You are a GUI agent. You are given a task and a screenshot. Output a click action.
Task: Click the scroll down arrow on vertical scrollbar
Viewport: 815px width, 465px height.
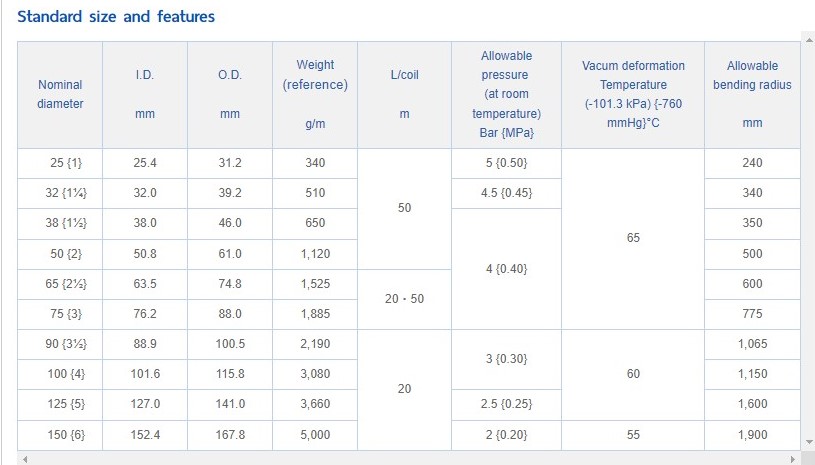click(808, 442)
